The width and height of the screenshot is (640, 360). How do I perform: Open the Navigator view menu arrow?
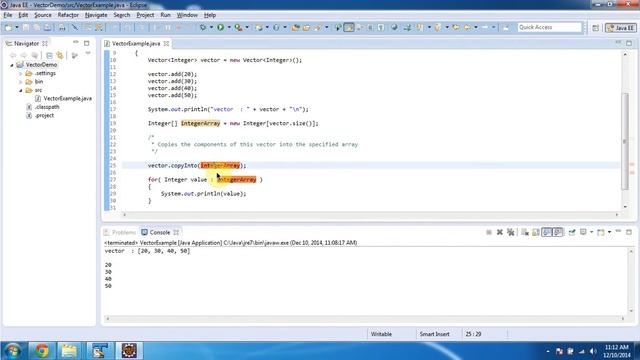pyautogui.click(x=88, y=53)
